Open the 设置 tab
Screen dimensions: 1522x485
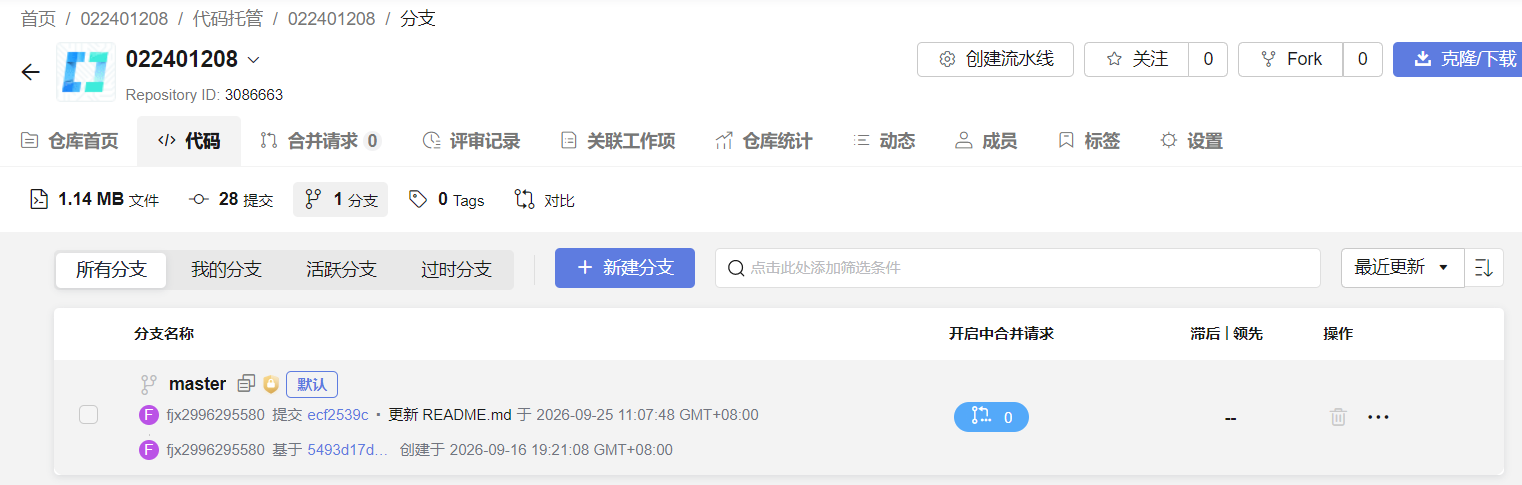(x=1191, y=141)
